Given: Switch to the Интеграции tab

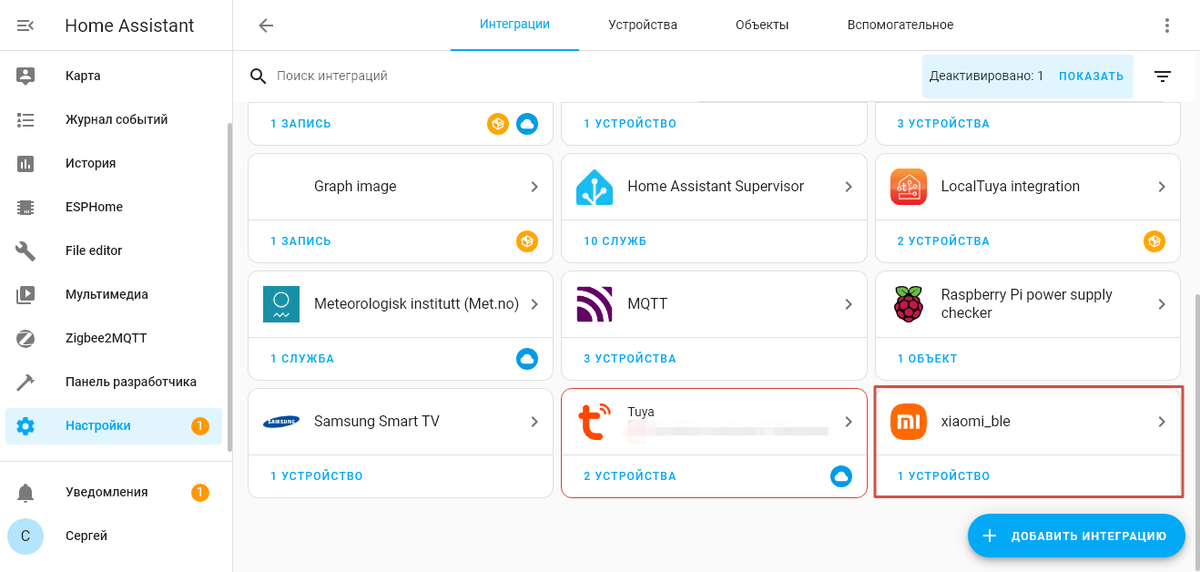Looking at the screenshot, I should pyautogui.click(x=515, y=25).
